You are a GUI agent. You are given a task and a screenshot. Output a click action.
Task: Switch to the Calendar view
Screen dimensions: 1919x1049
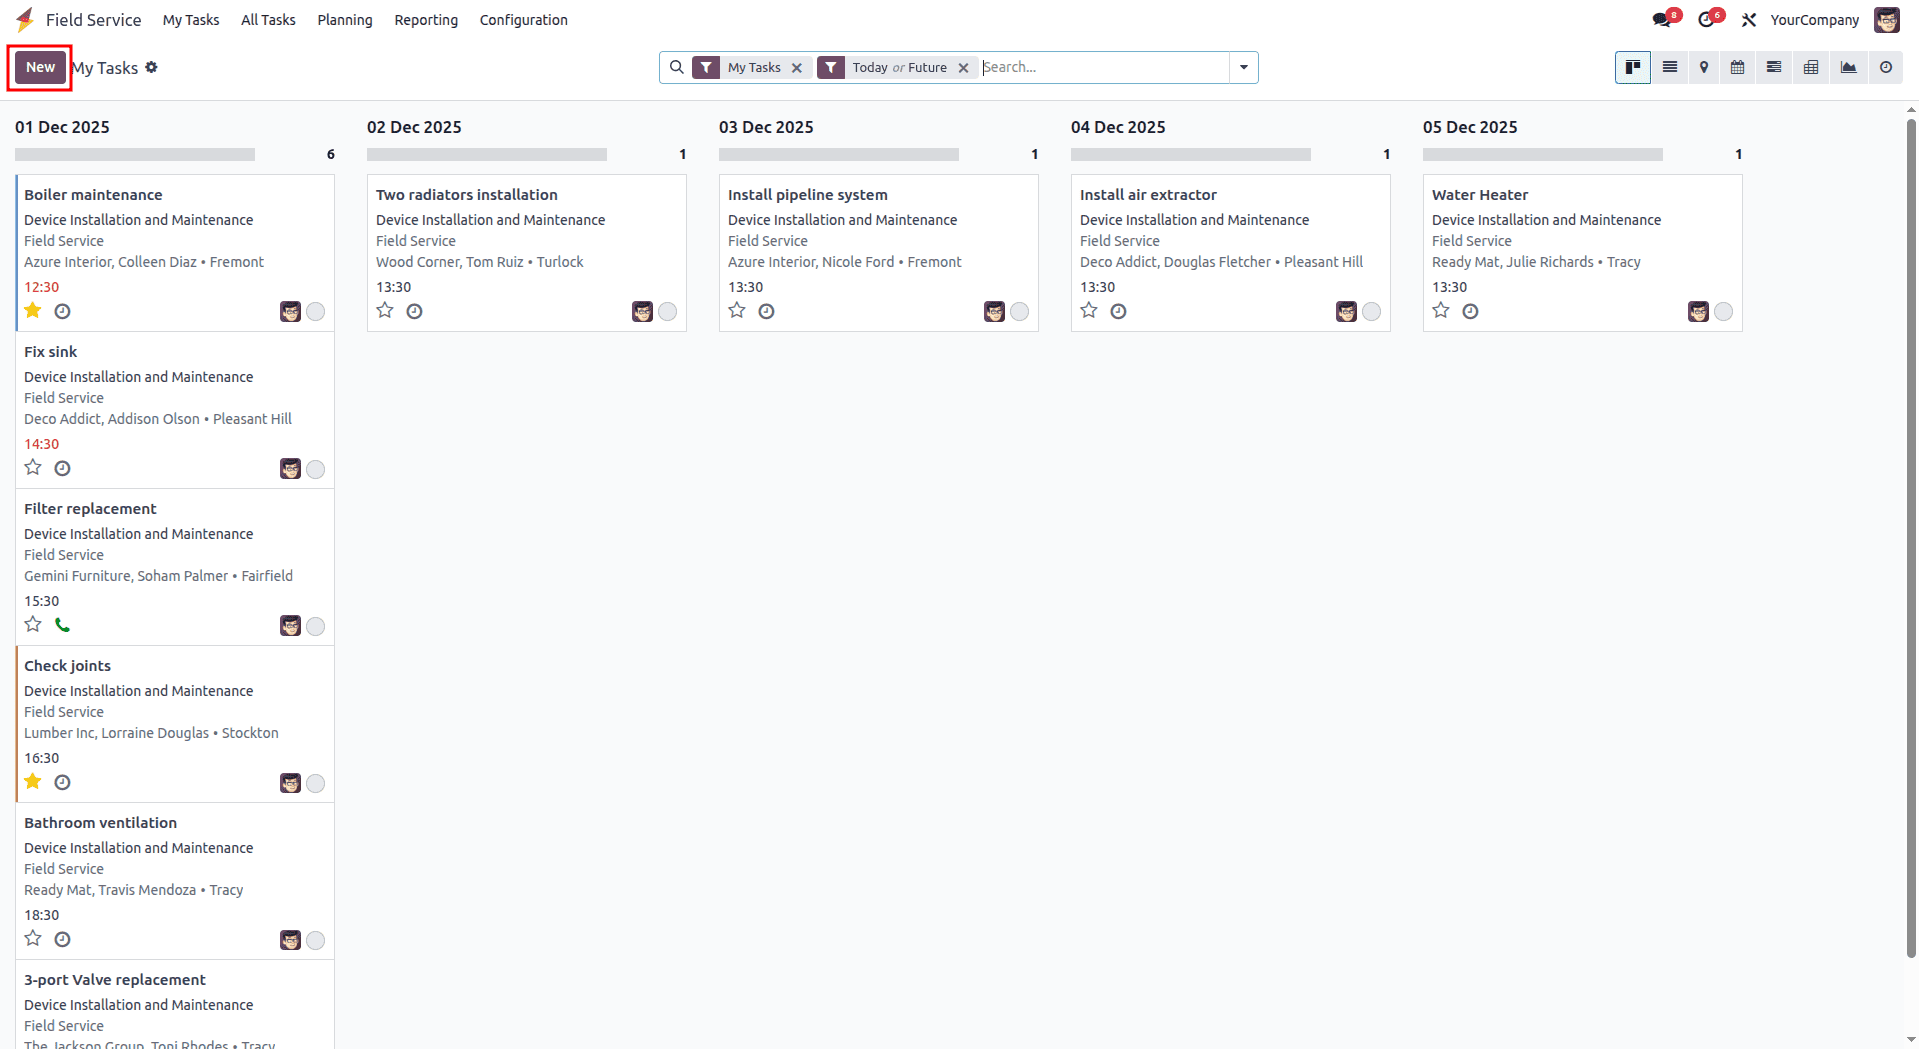tap(1737, 67)
